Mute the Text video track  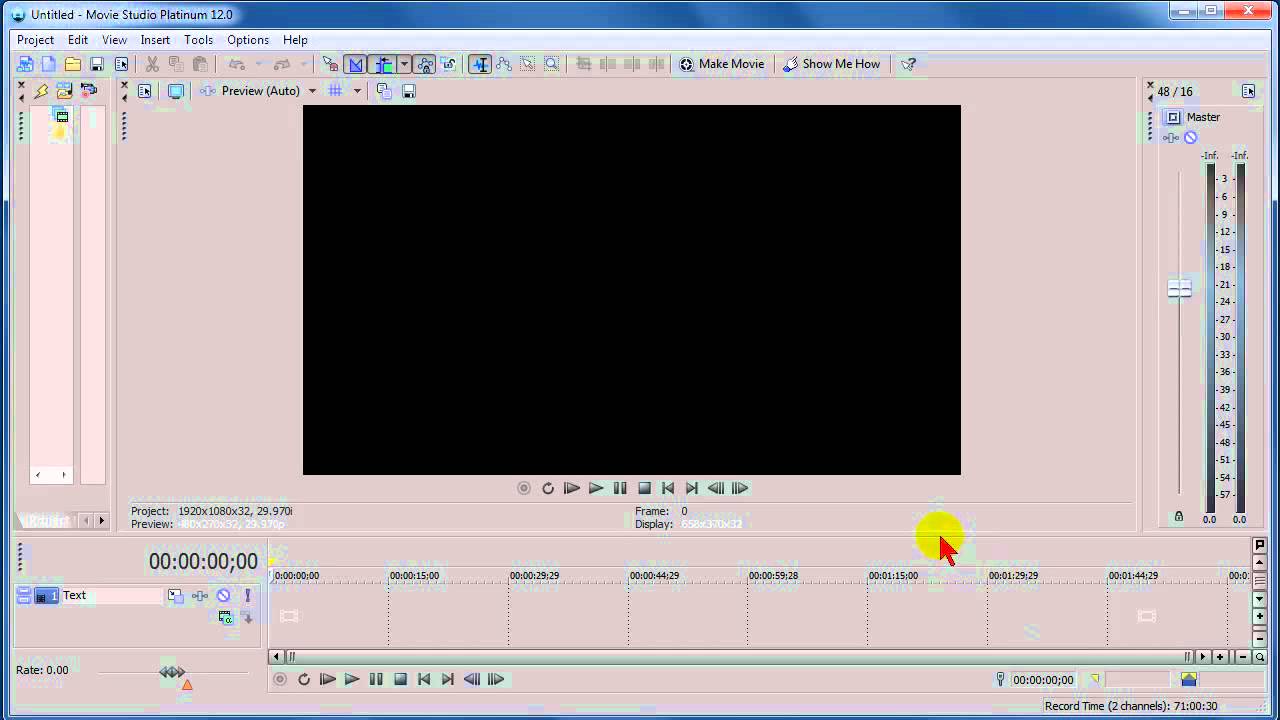pos(223,596)
